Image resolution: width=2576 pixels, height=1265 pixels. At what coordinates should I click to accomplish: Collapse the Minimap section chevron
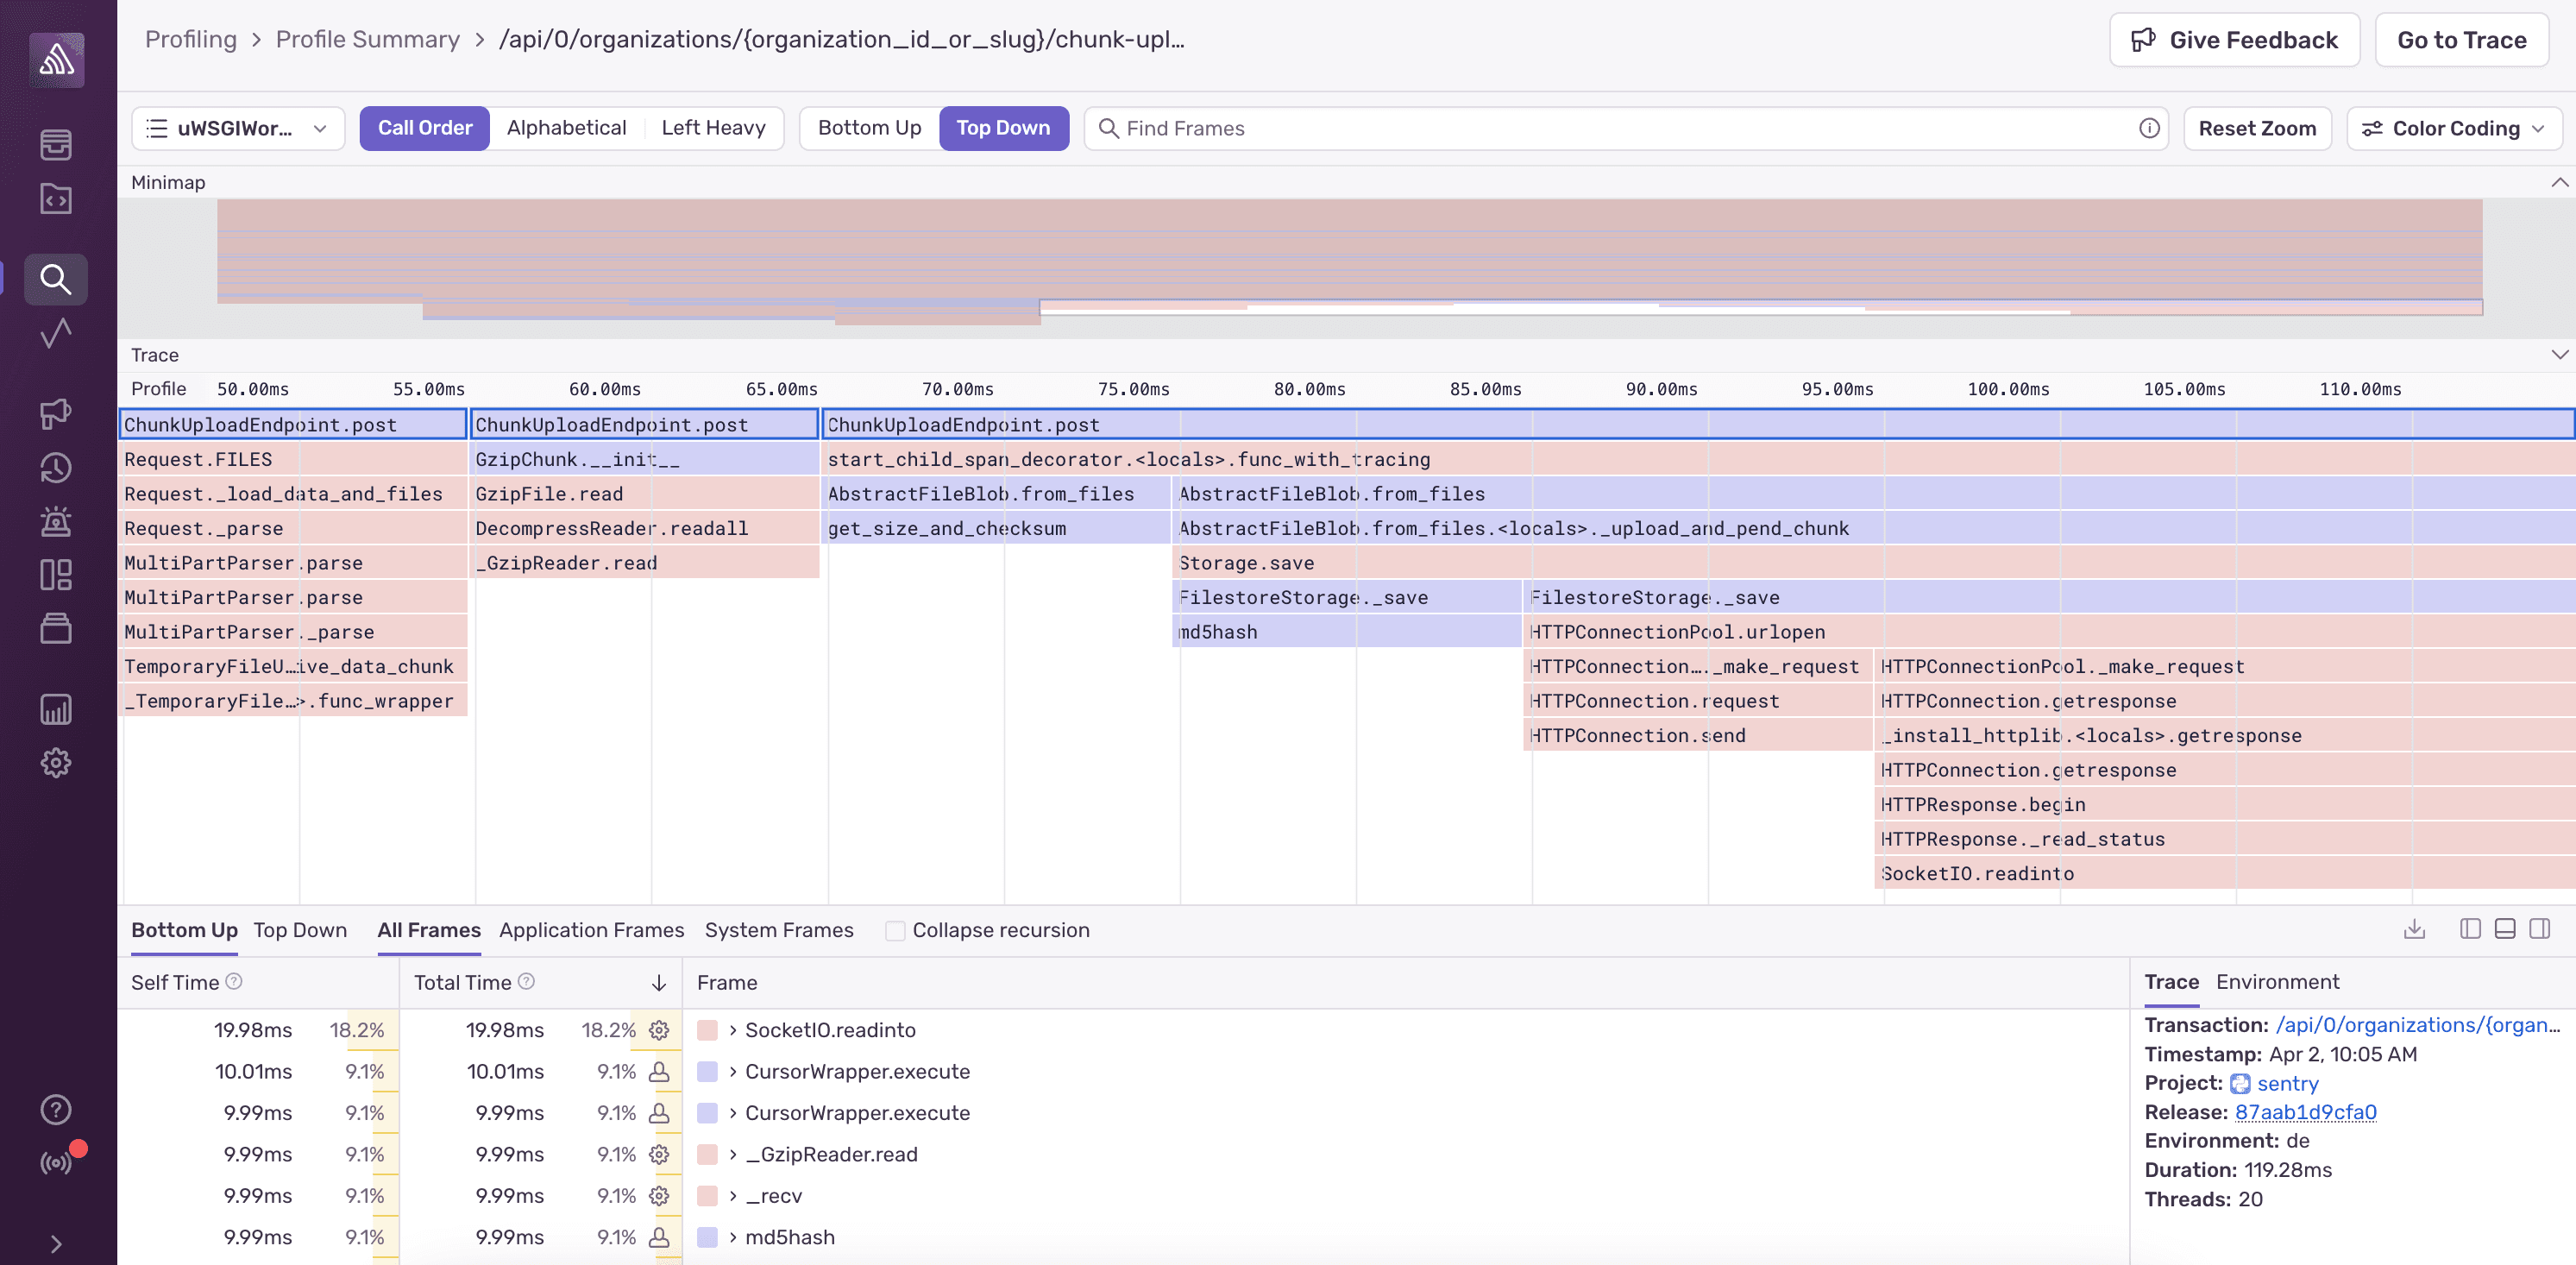(2559, 182)
